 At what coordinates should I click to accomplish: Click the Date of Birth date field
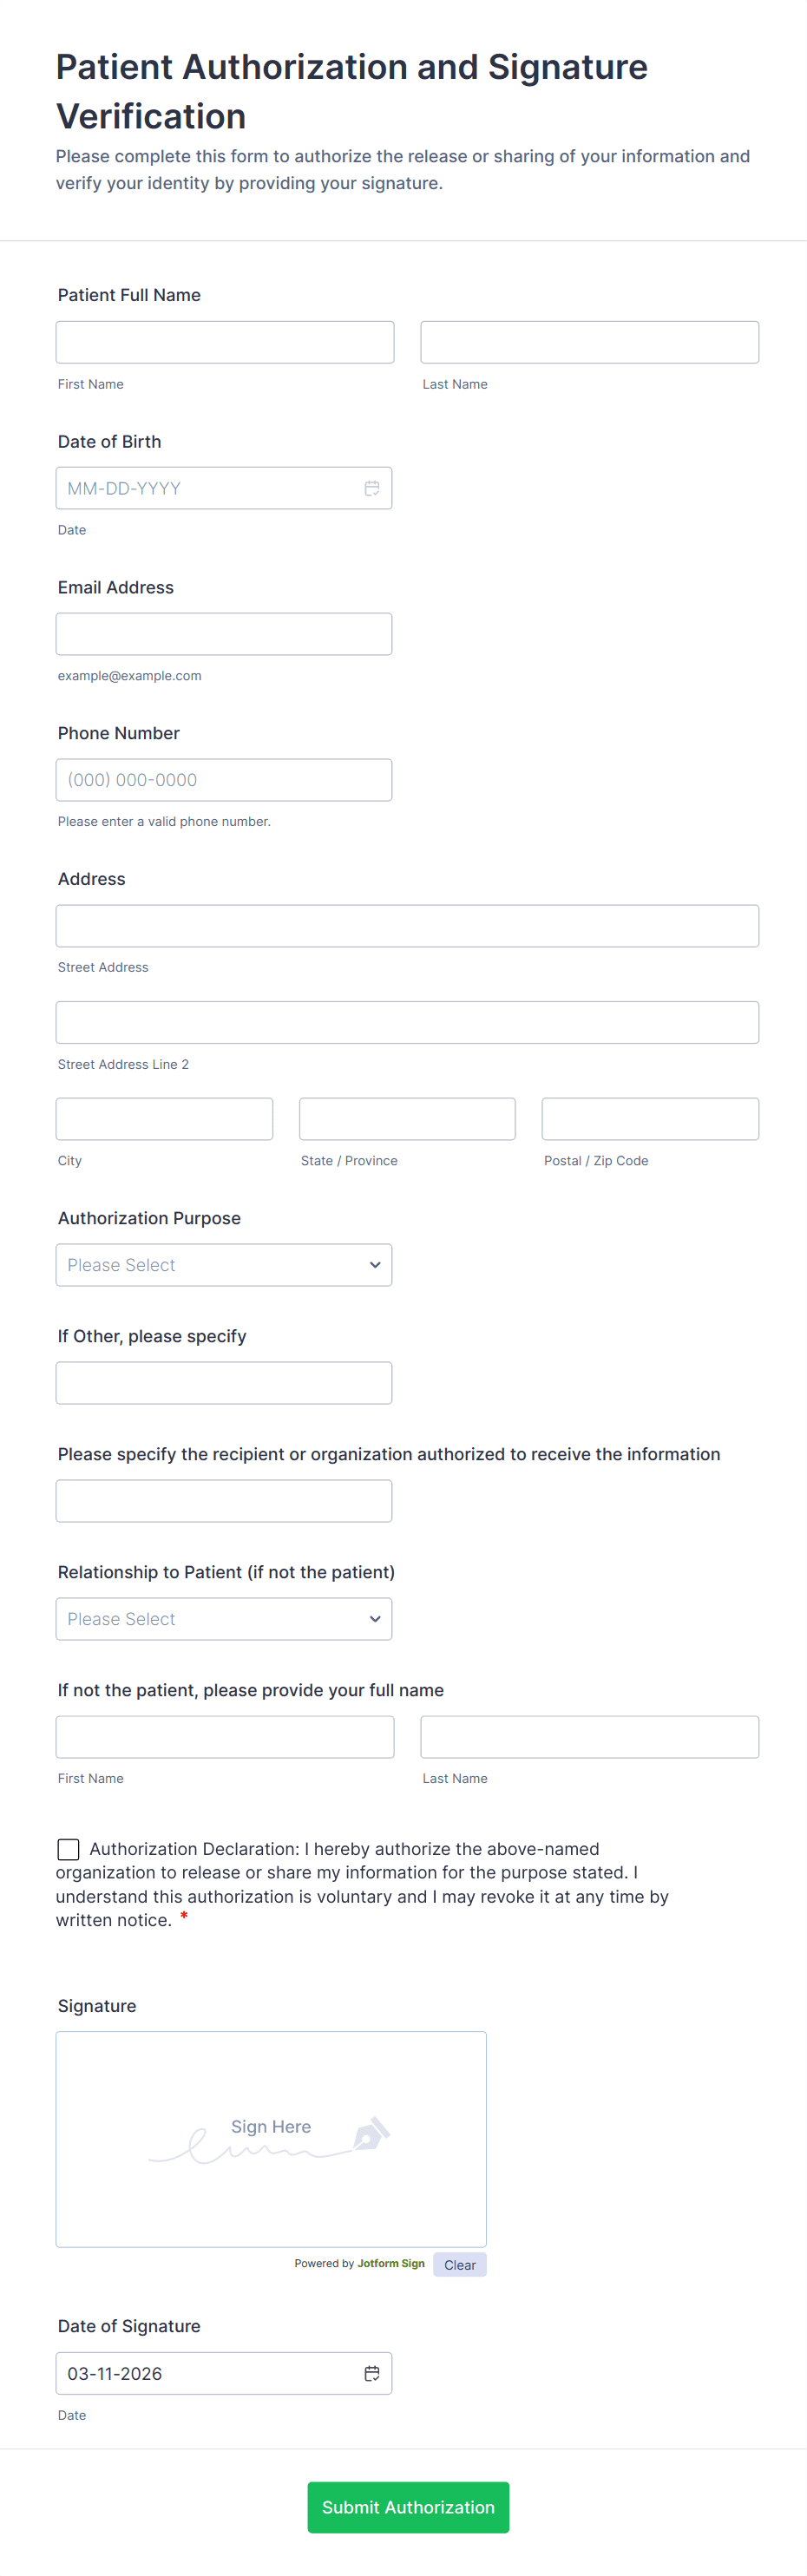click(200, 488)
